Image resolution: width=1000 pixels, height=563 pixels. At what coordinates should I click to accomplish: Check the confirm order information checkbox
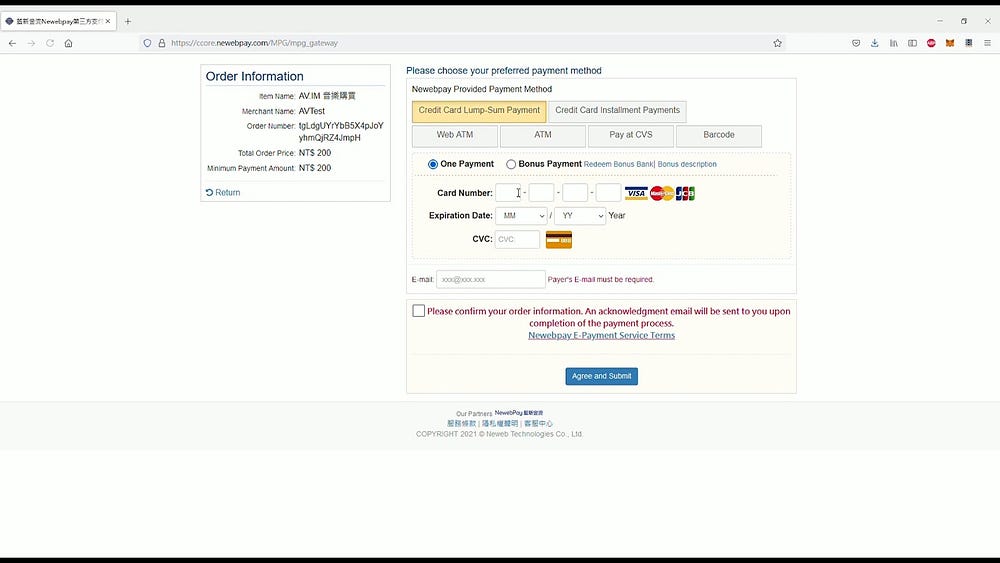[418, 311]
